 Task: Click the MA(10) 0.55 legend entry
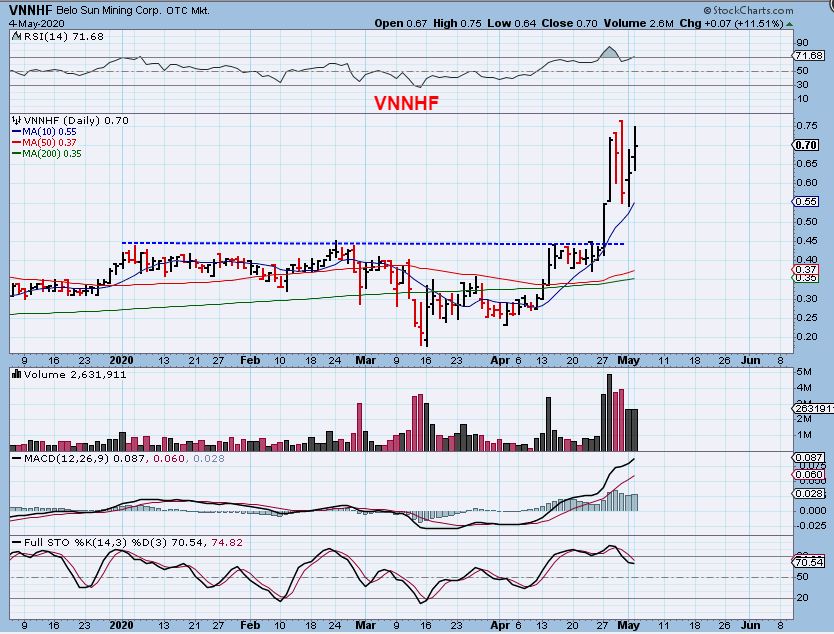pyautogui.click(x=45, y=131)
